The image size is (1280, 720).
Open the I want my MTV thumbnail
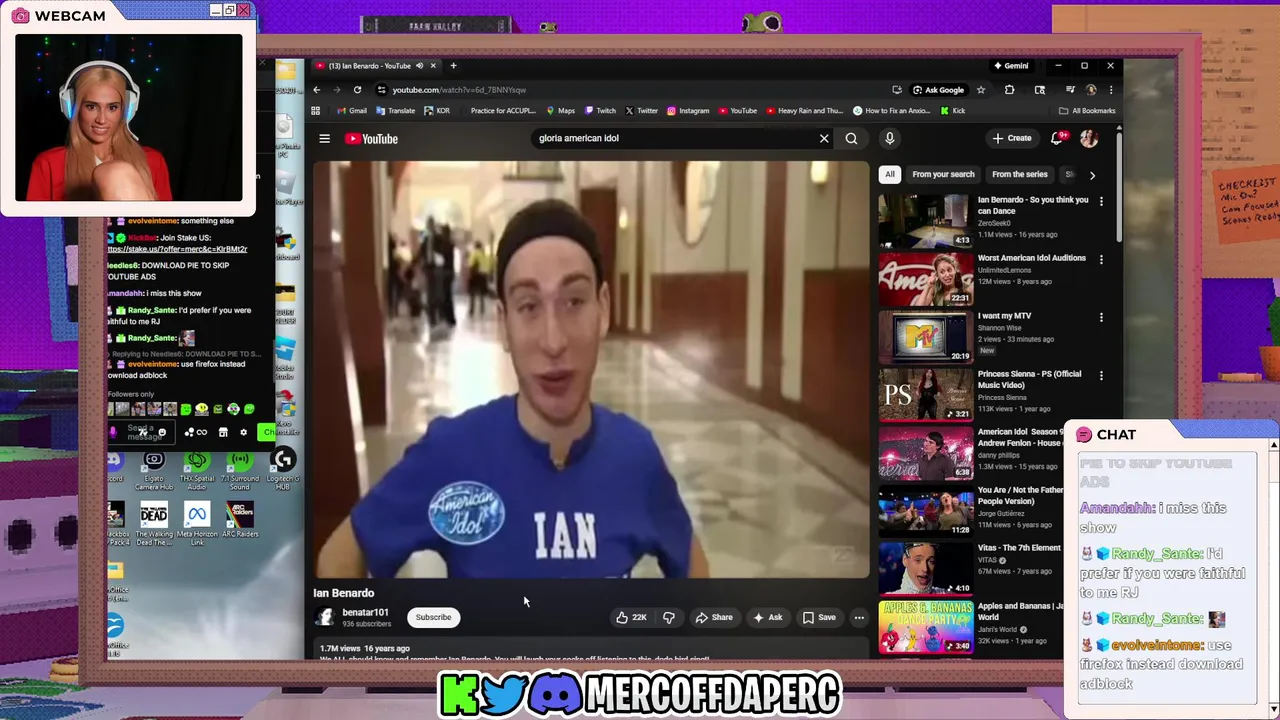925,337
